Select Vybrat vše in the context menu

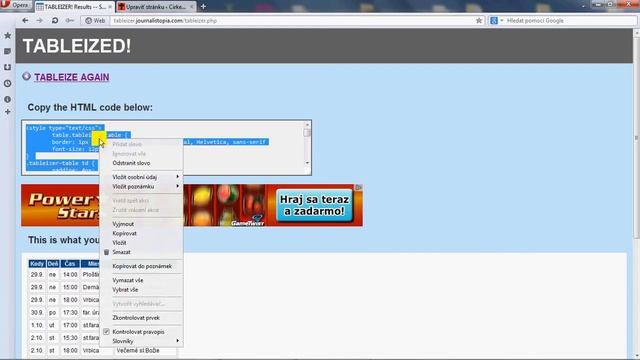[141, 290]
